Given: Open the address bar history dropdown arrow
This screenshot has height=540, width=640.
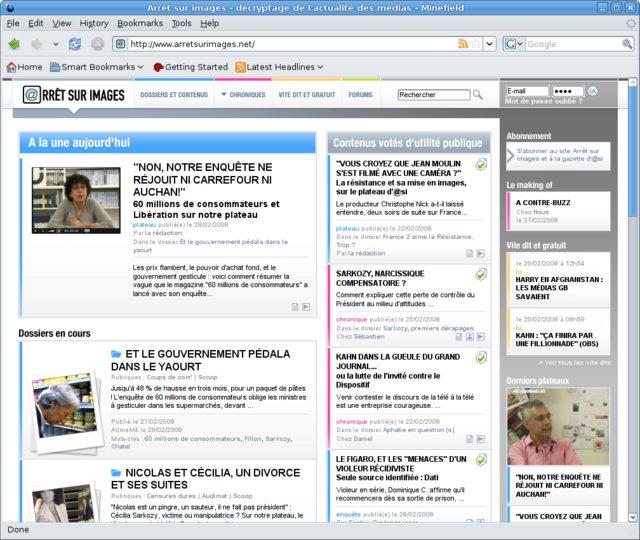Looking at the screenshot, I should pyautogui.click(x=490, y=44).
